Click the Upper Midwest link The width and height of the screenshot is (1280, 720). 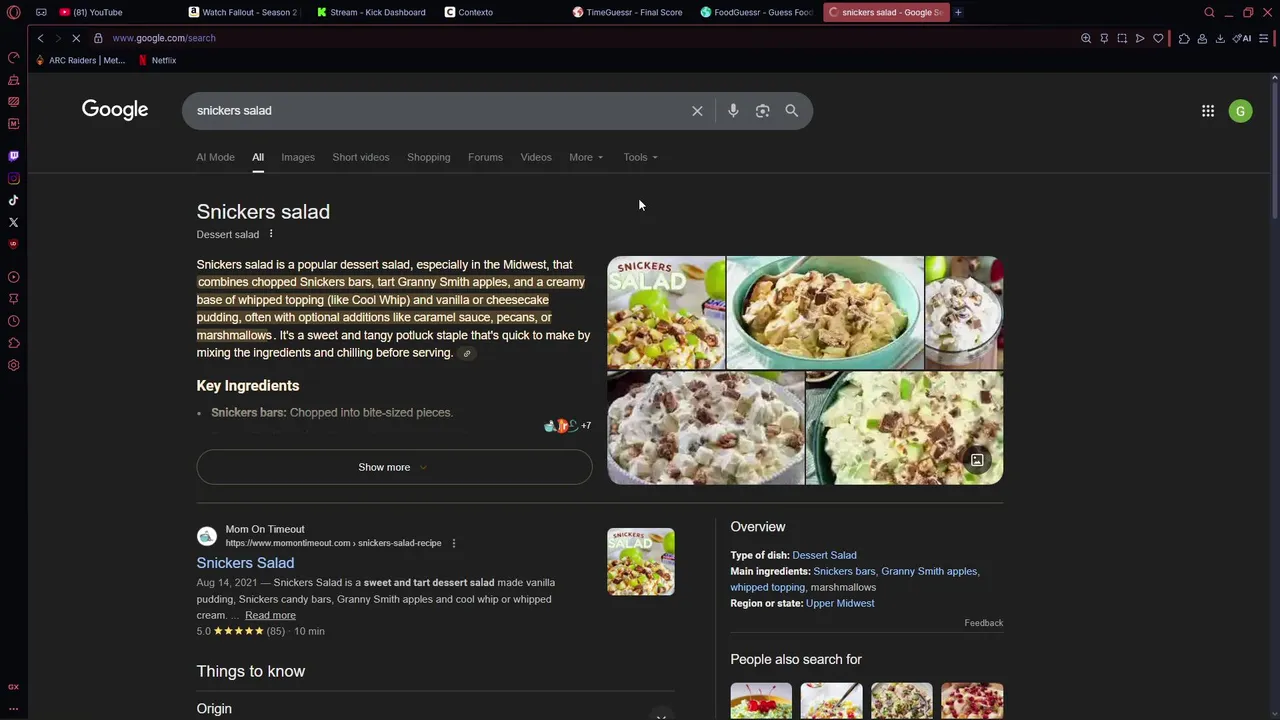[x=840, y=603]
